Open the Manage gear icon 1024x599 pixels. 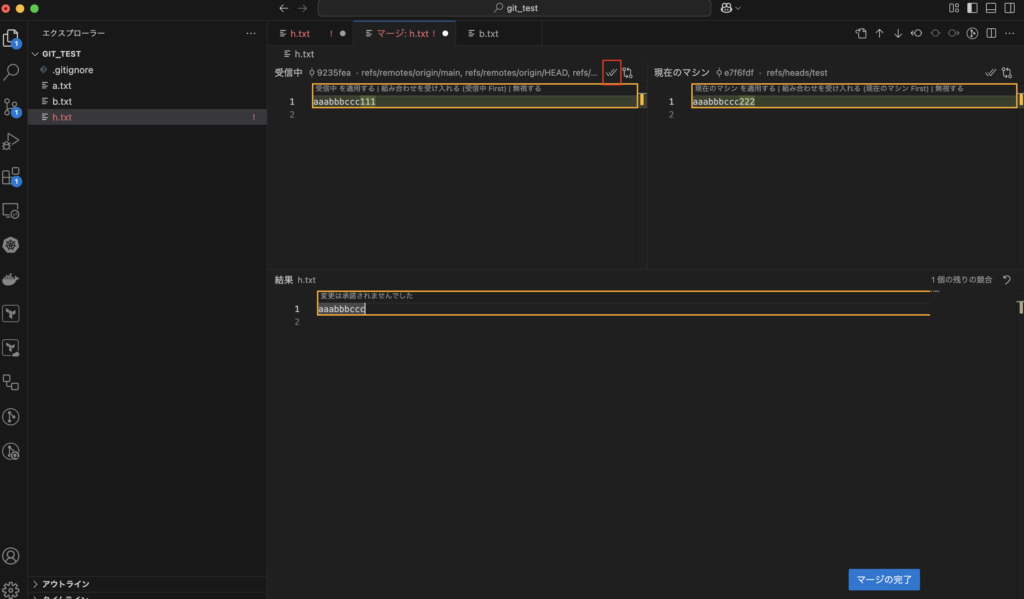(11, 590)
